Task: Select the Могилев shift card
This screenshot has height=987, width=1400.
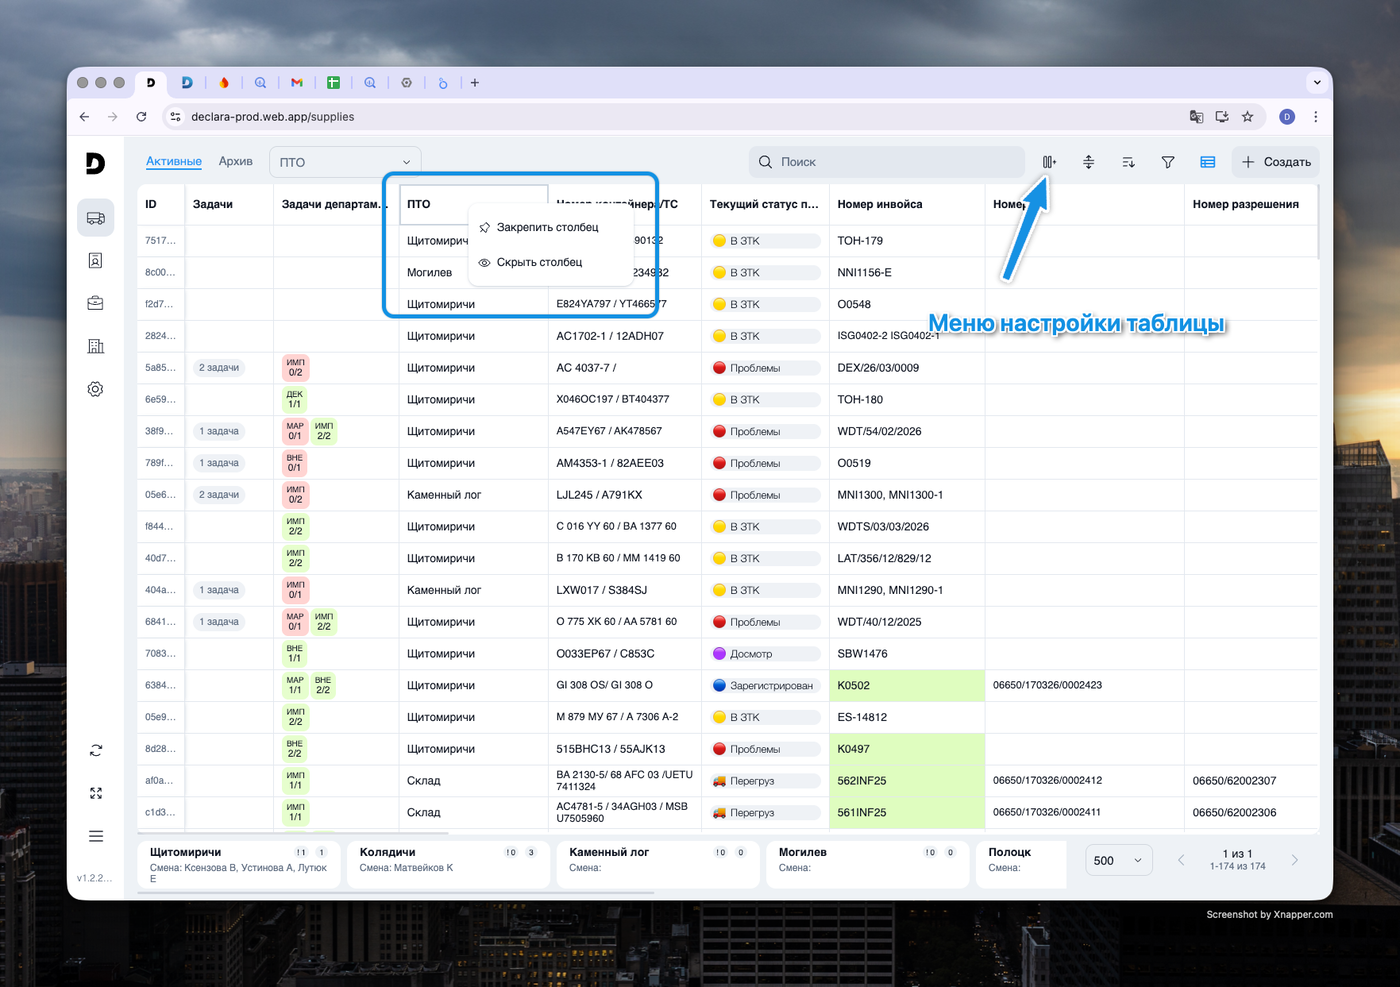Action: (x=868, y=864)
